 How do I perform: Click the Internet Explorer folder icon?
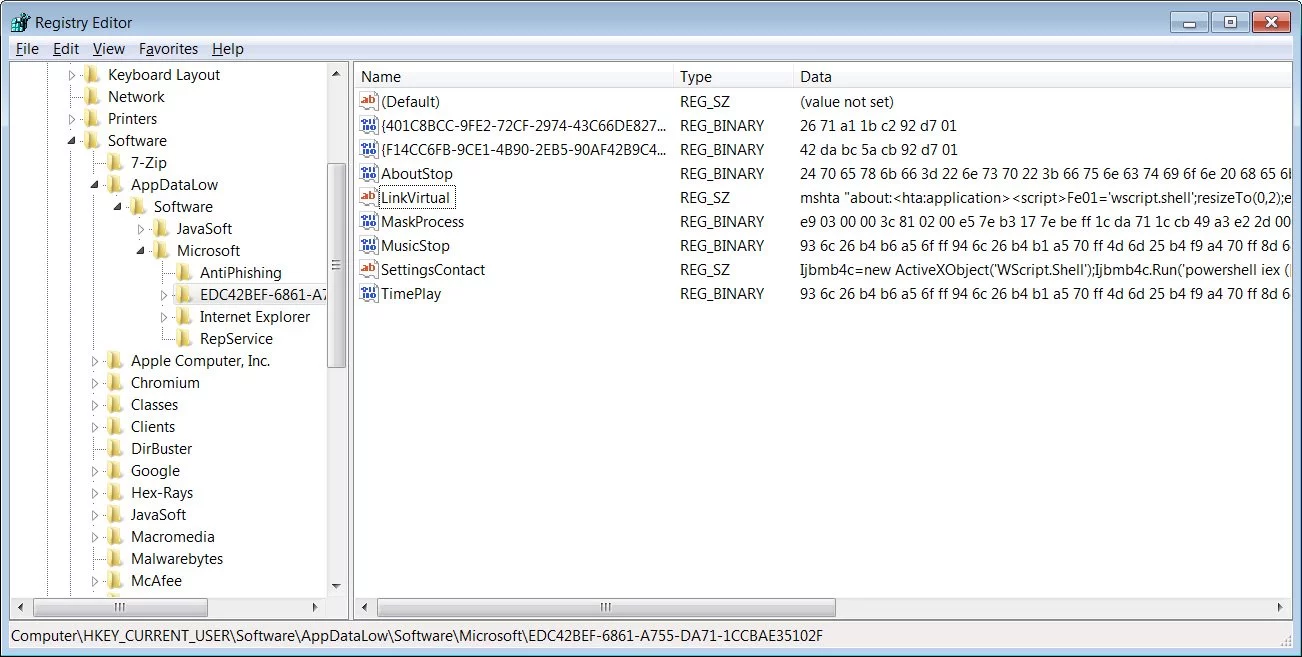185,317
